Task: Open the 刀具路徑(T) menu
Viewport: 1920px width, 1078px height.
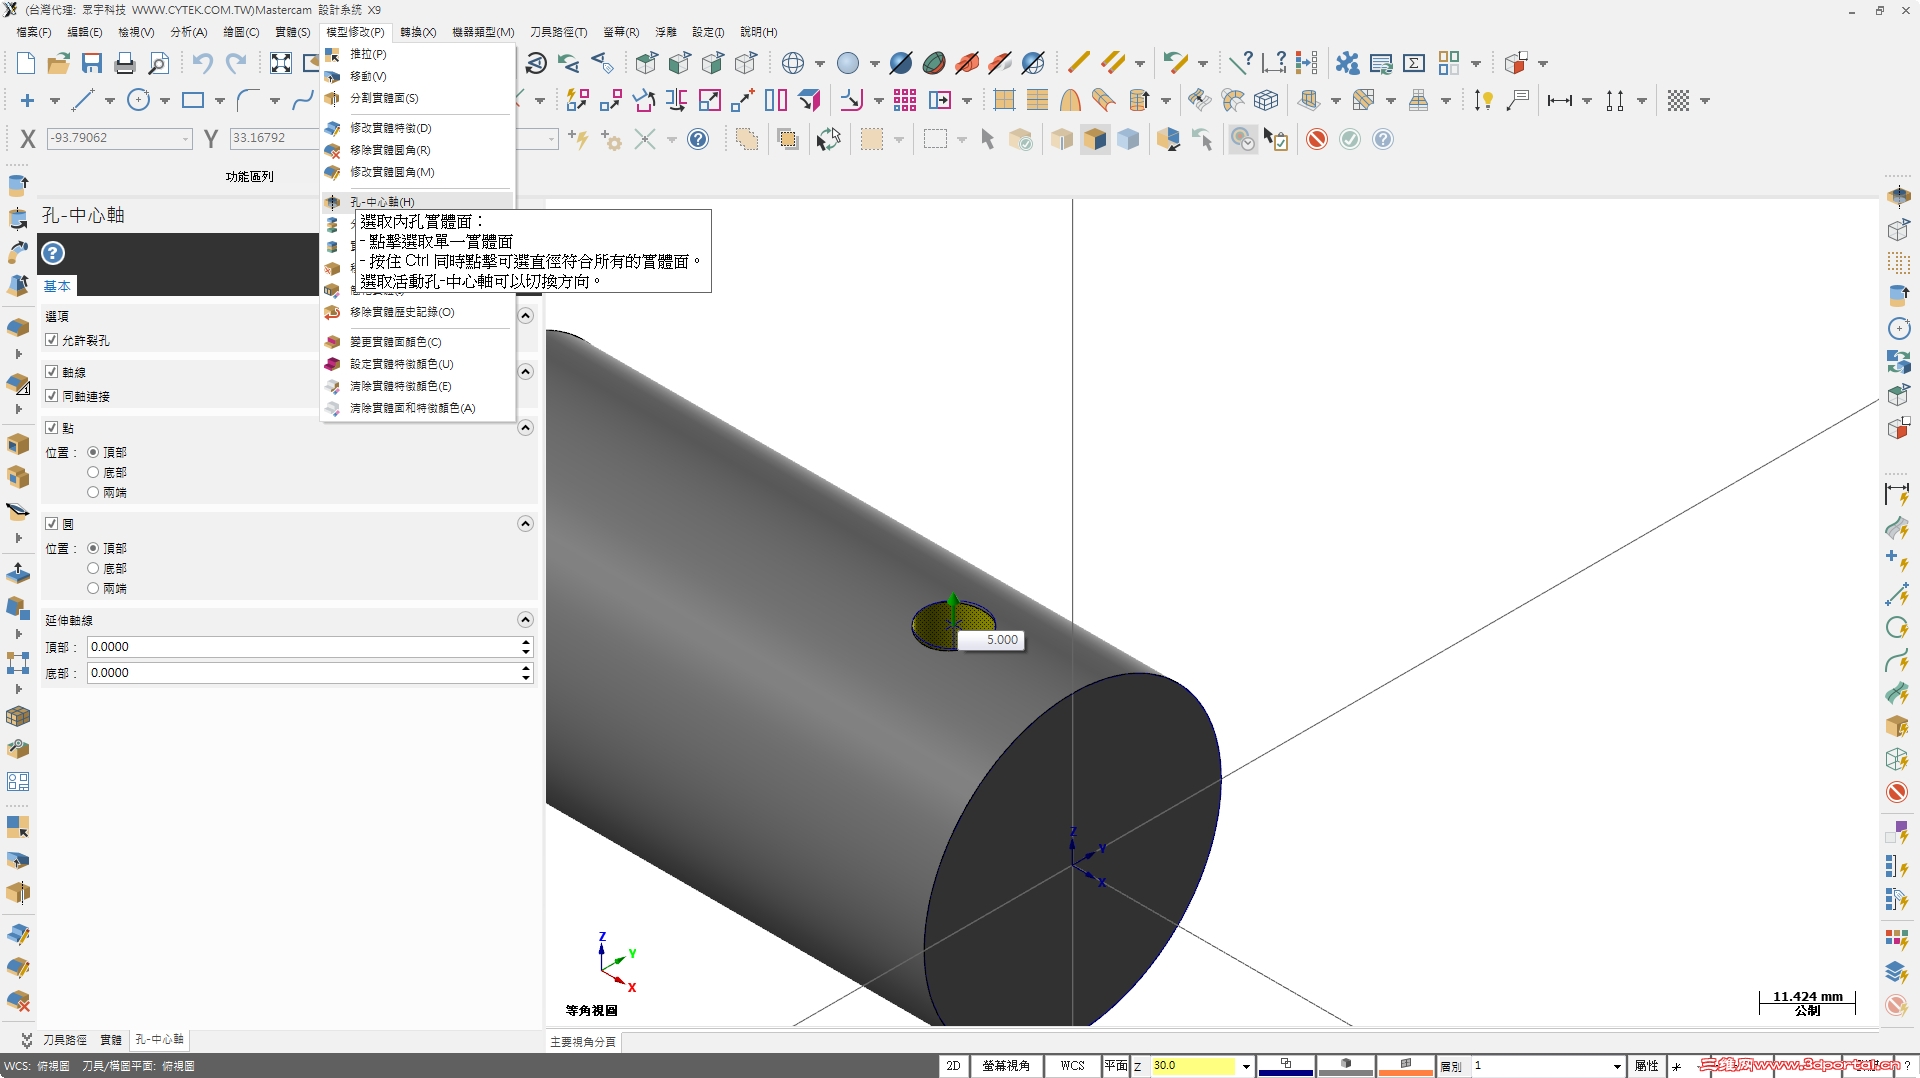Action: 559,32
